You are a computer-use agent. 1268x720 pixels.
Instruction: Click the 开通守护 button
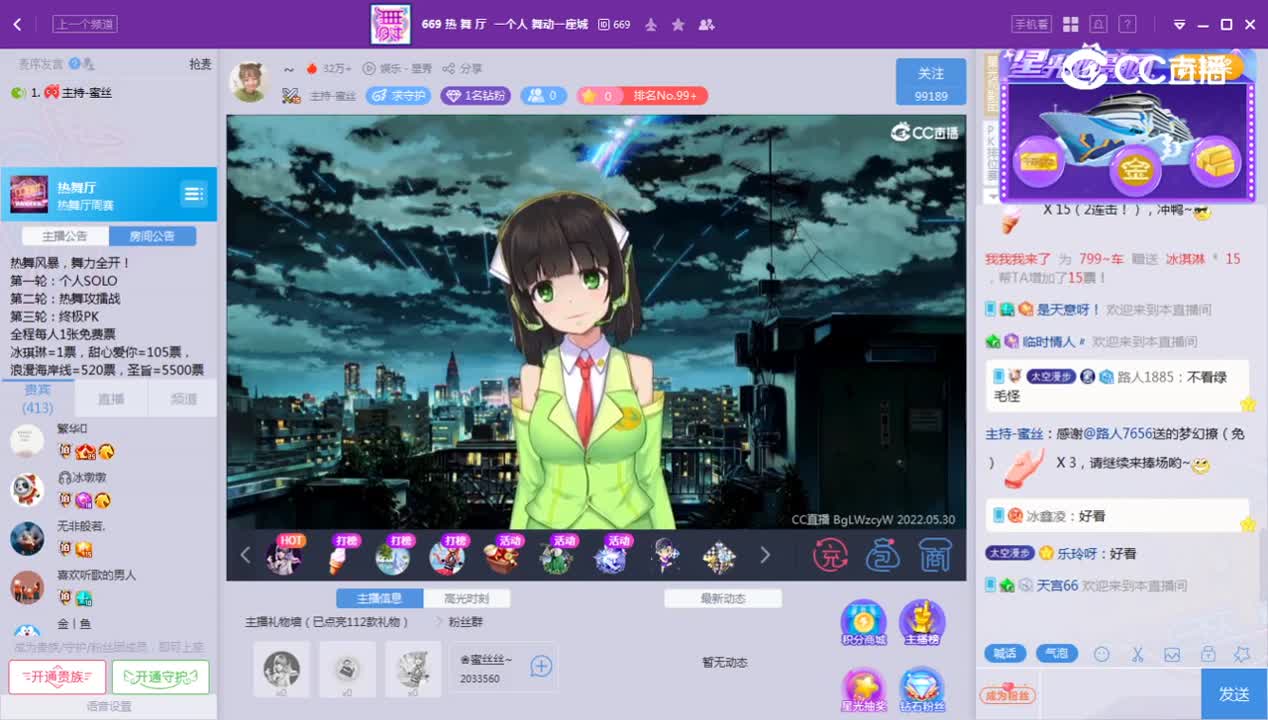coord(160,677)
